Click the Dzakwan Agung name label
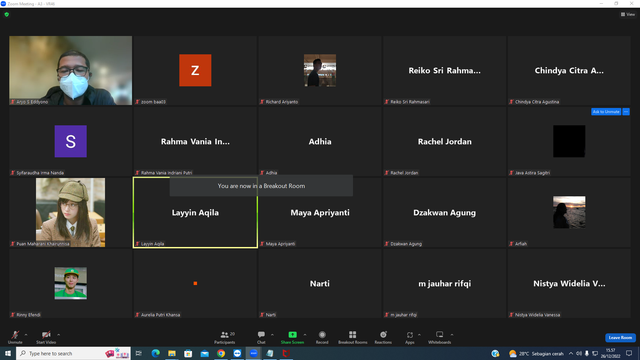The width and height of the screenshot is (640, 360). pyautogui.click(x=444, y=213)
